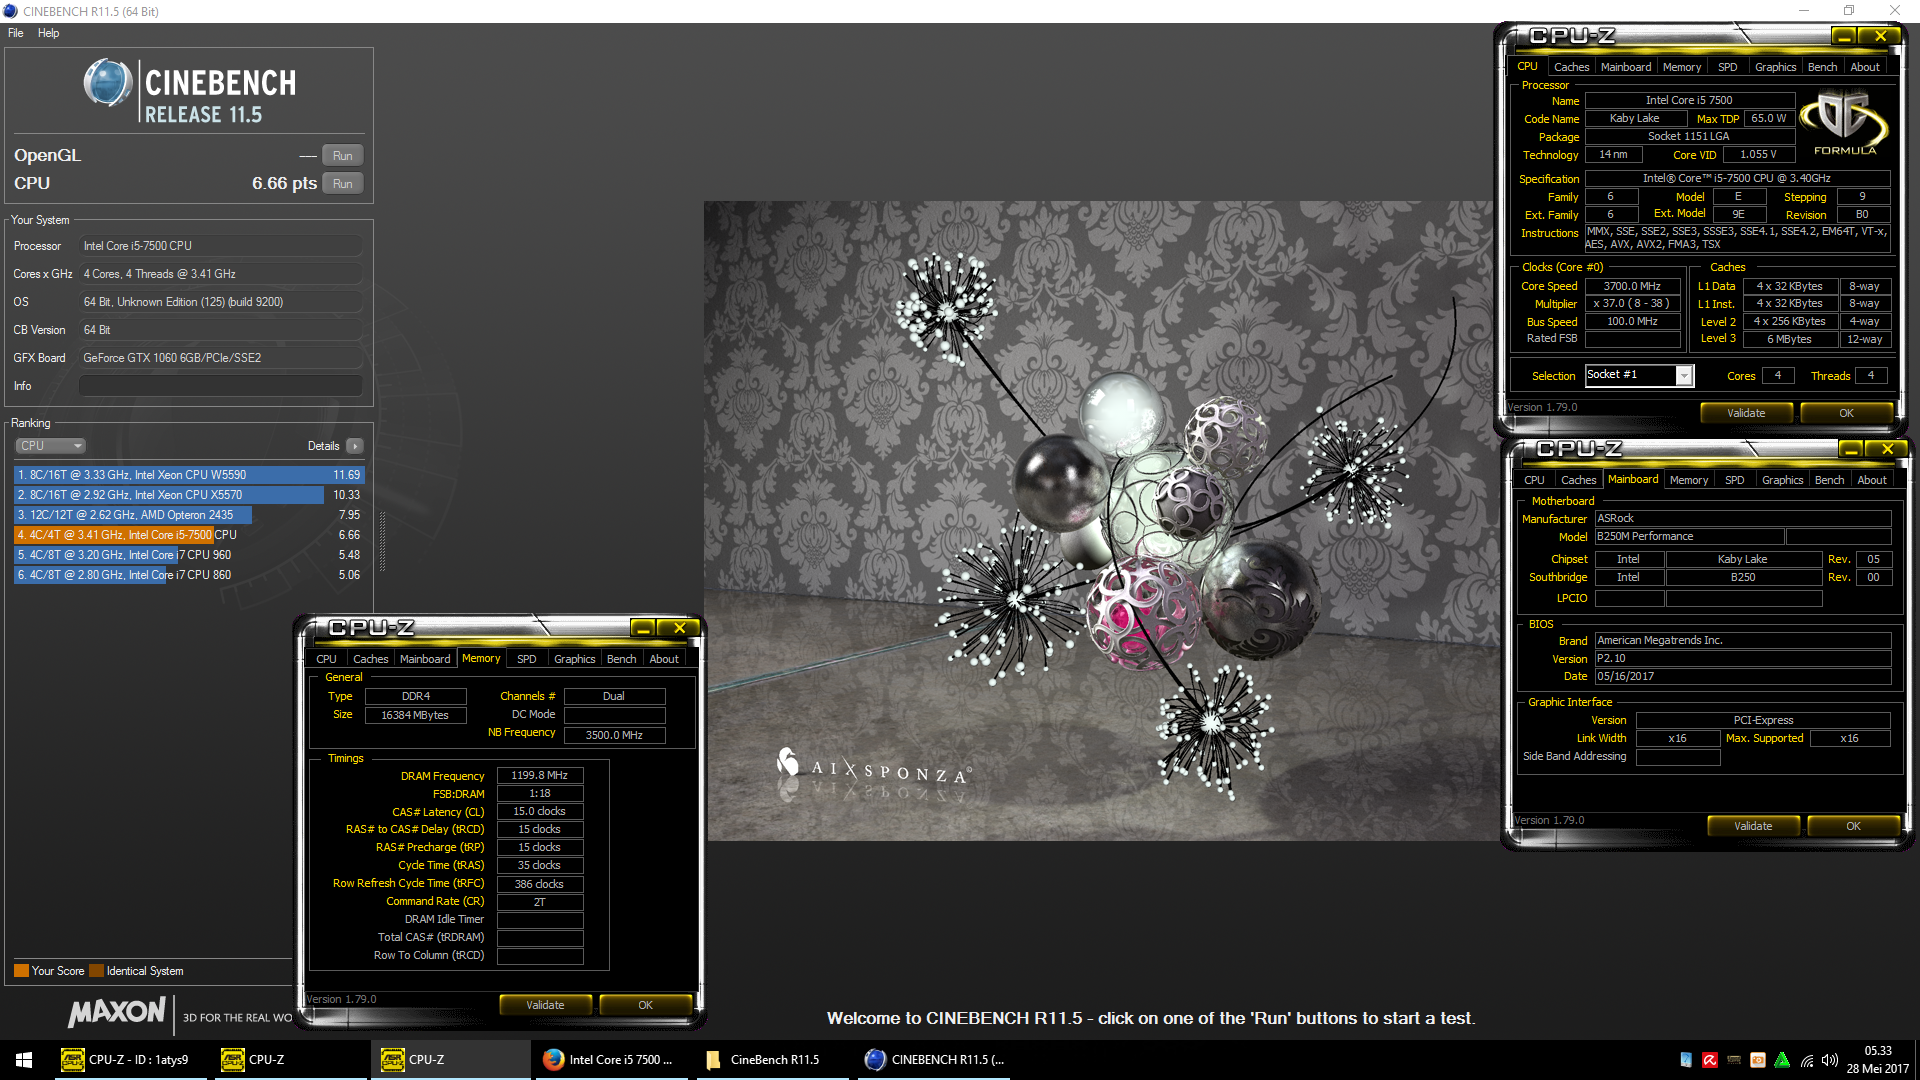Viewport: 1920px width, 1080px height.
Task: Click the blue device tray icon
Action: [1686, 1060]
